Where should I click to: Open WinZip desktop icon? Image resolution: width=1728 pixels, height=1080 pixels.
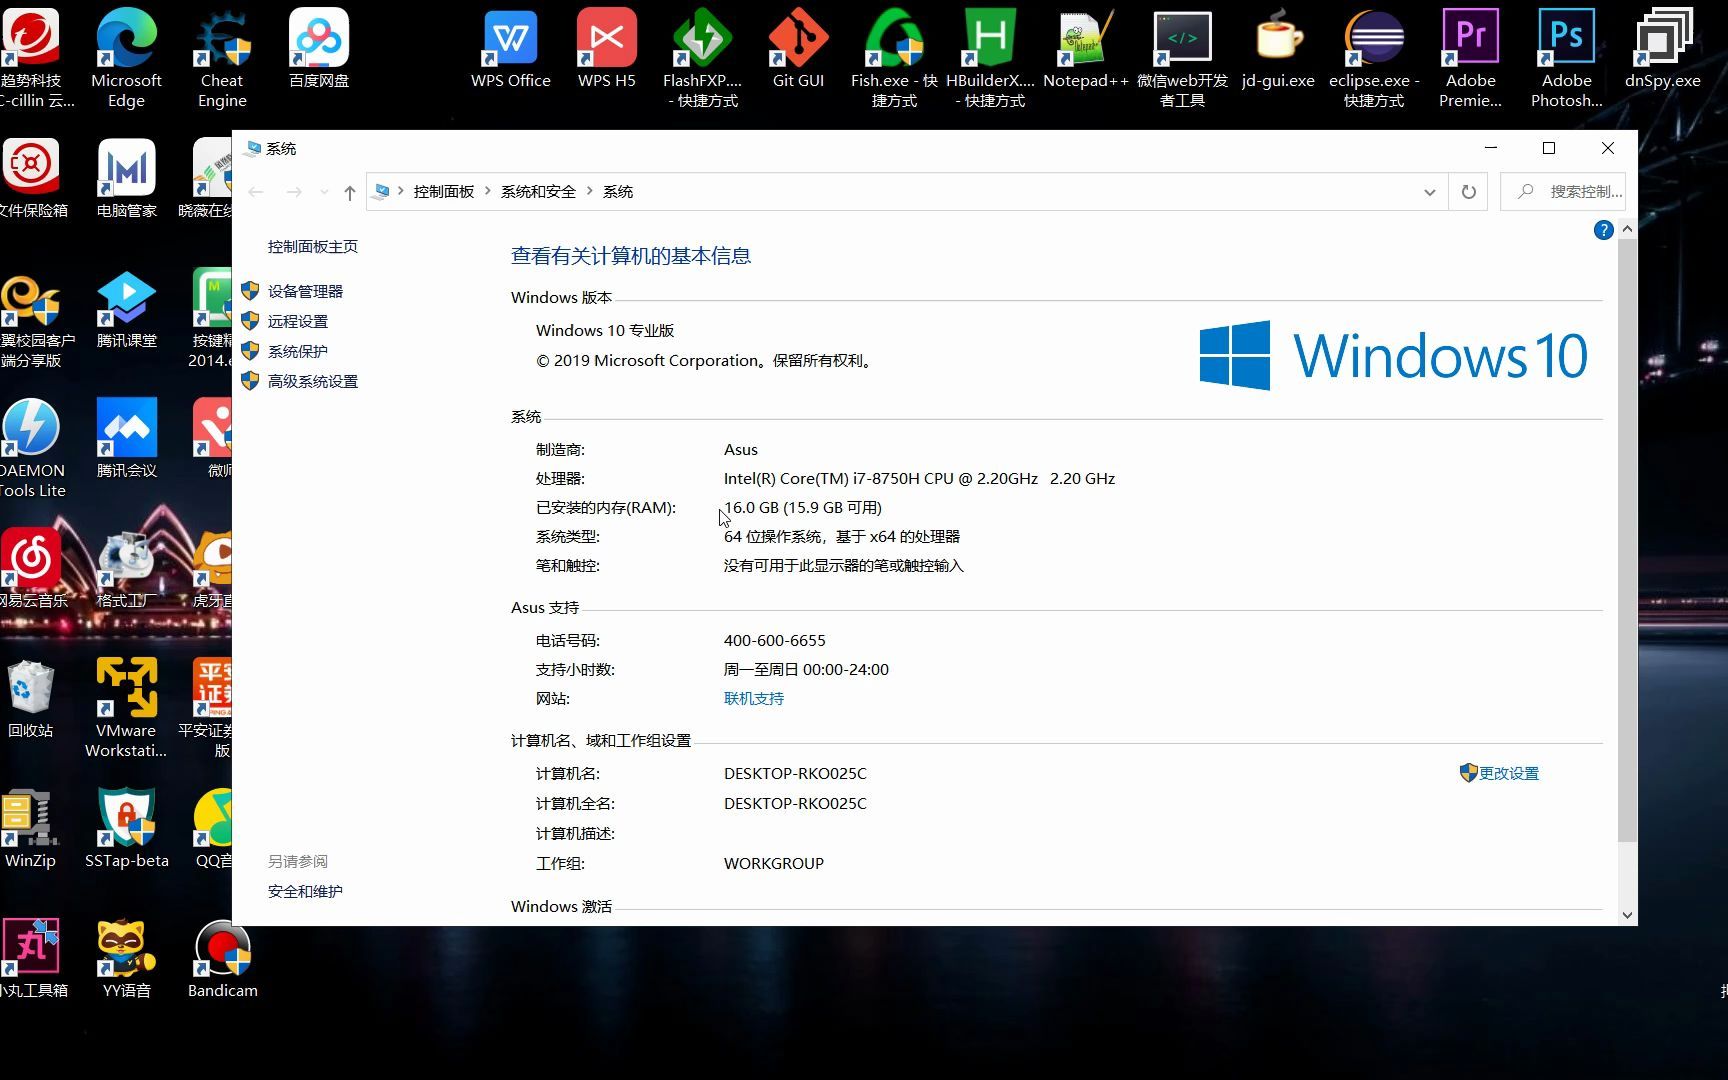(31, 828)
